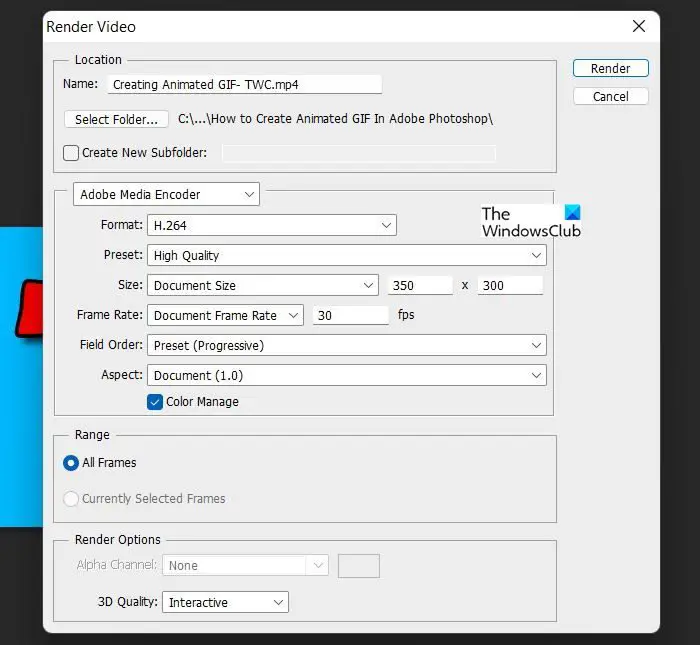
Task: Open the 3D Quality Interactive dropdown
Action: [225, 602]
